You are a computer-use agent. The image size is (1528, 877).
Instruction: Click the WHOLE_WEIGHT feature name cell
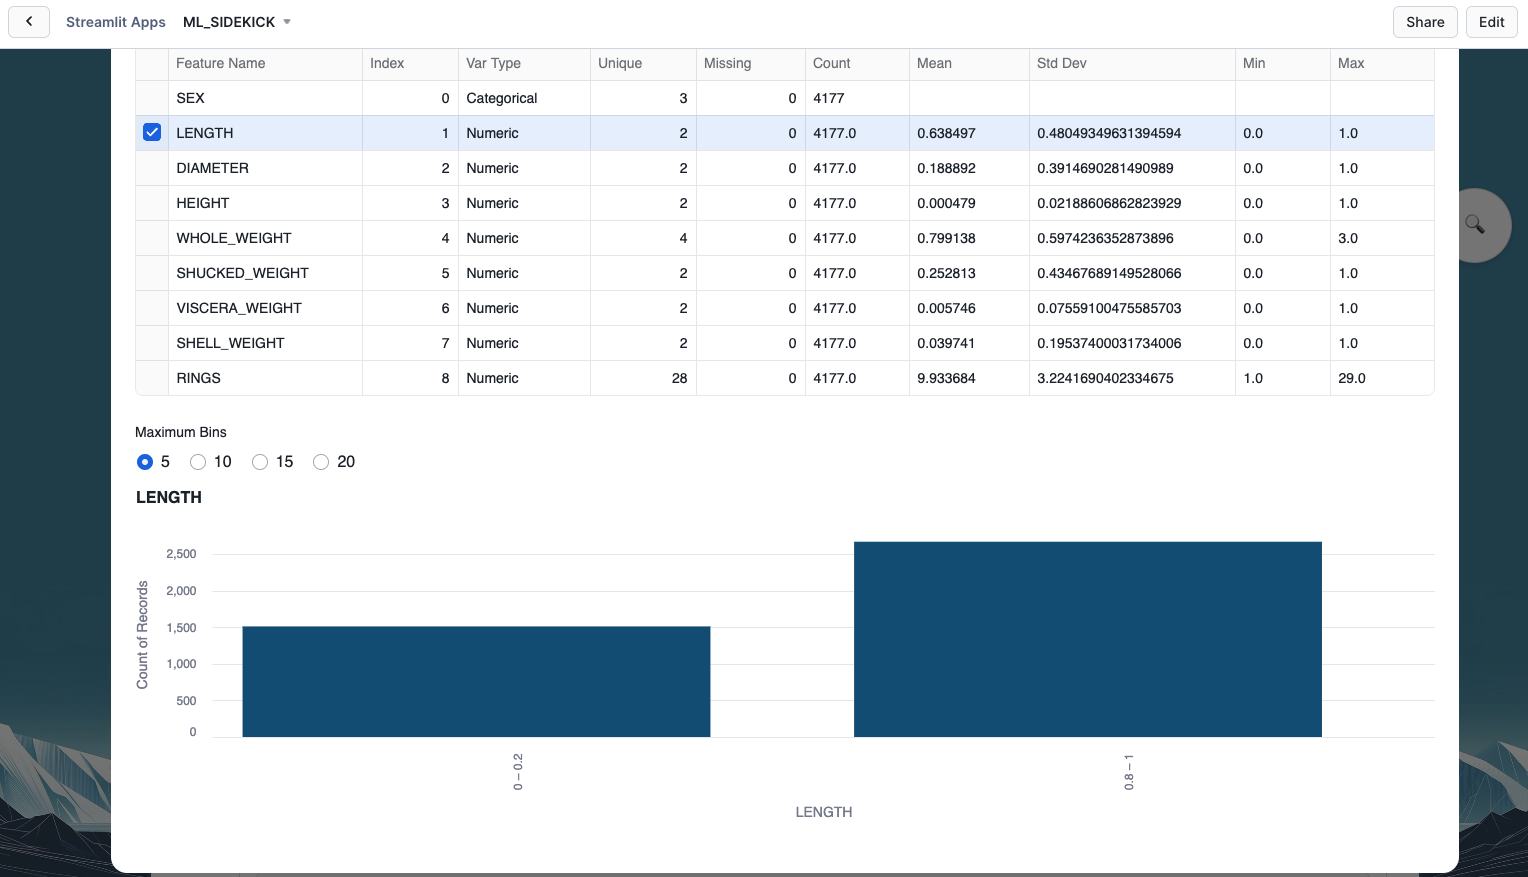(x=234, y=238)
